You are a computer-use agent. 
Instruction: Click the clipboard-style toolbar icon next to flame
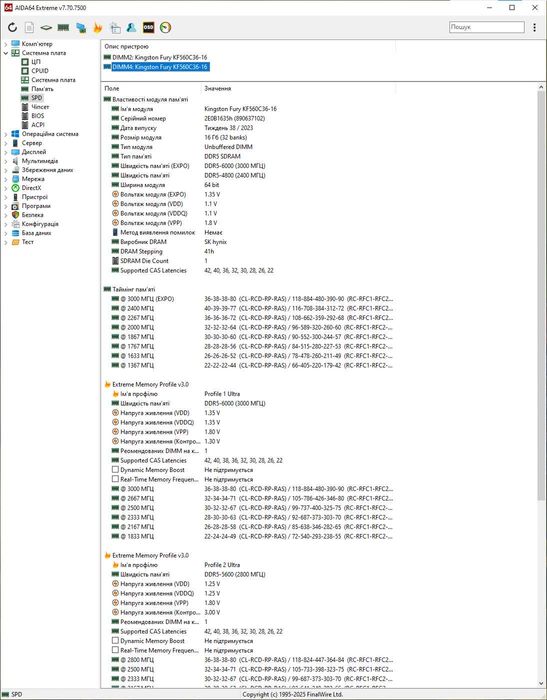tap(115, 27)
